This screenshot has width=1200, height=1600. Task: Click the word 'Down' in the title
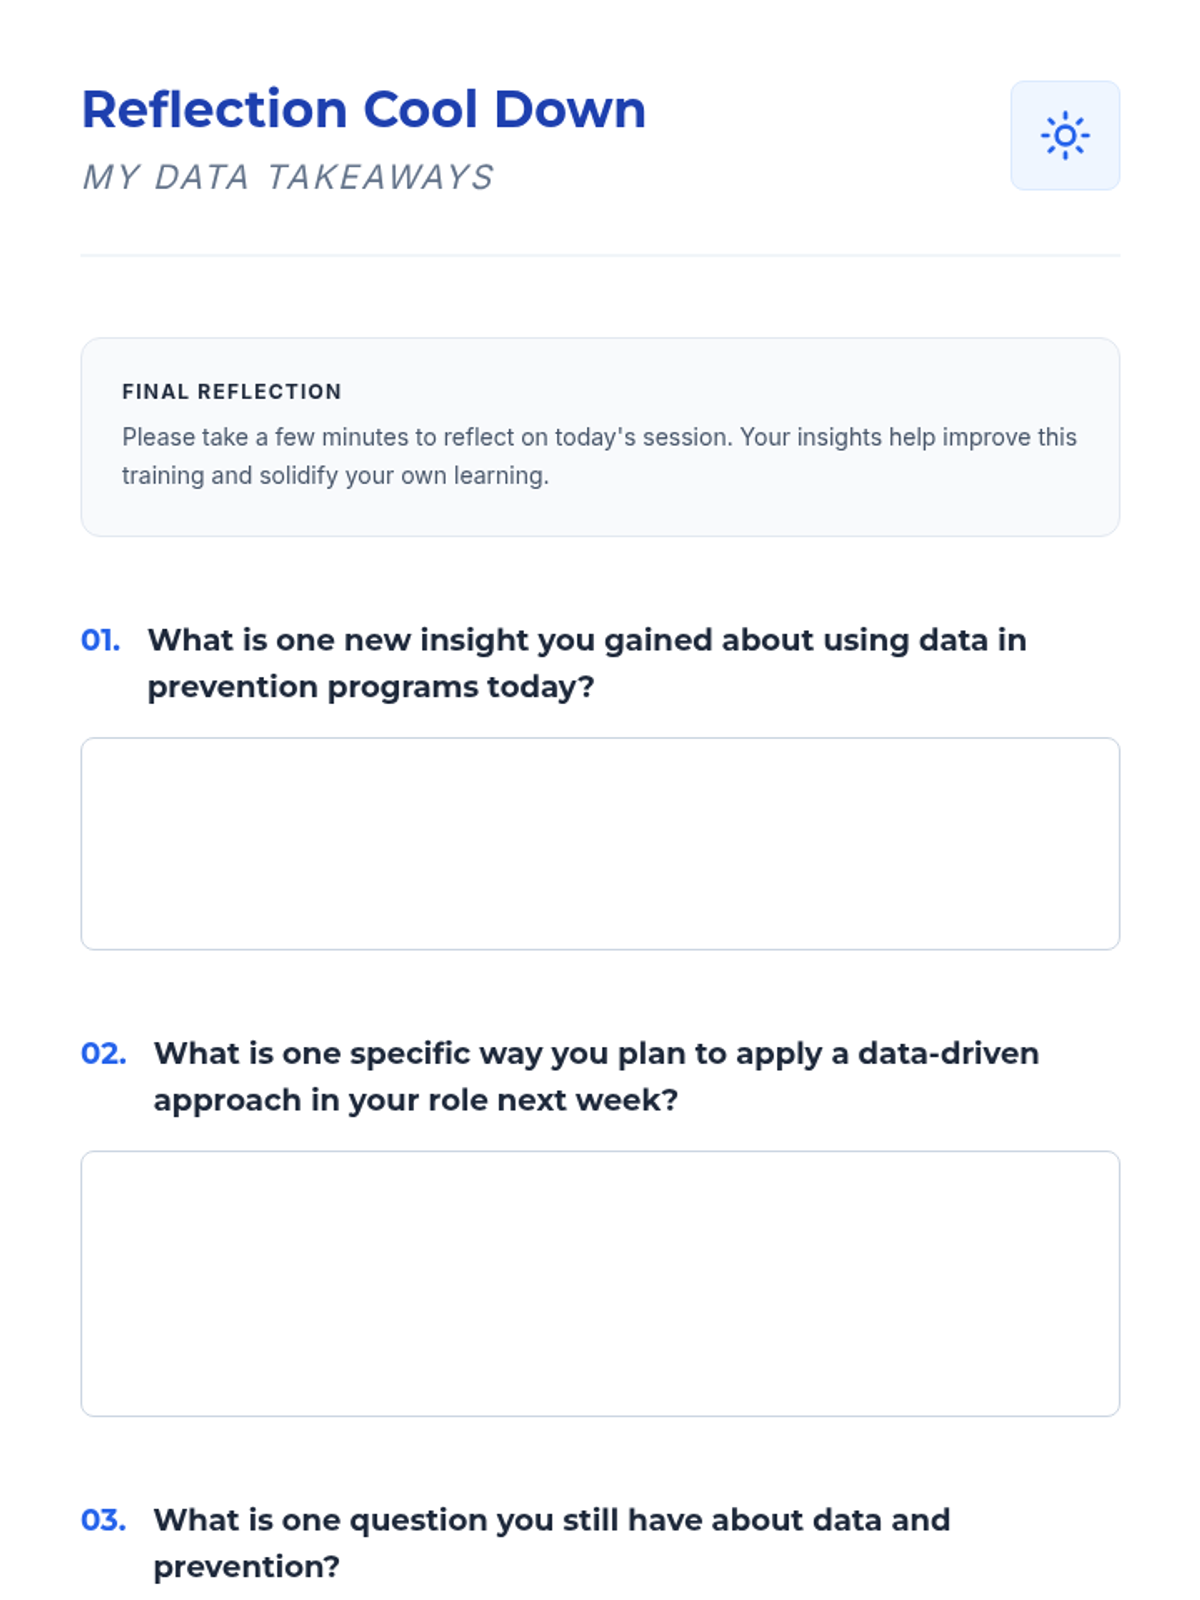coord(570,109)
